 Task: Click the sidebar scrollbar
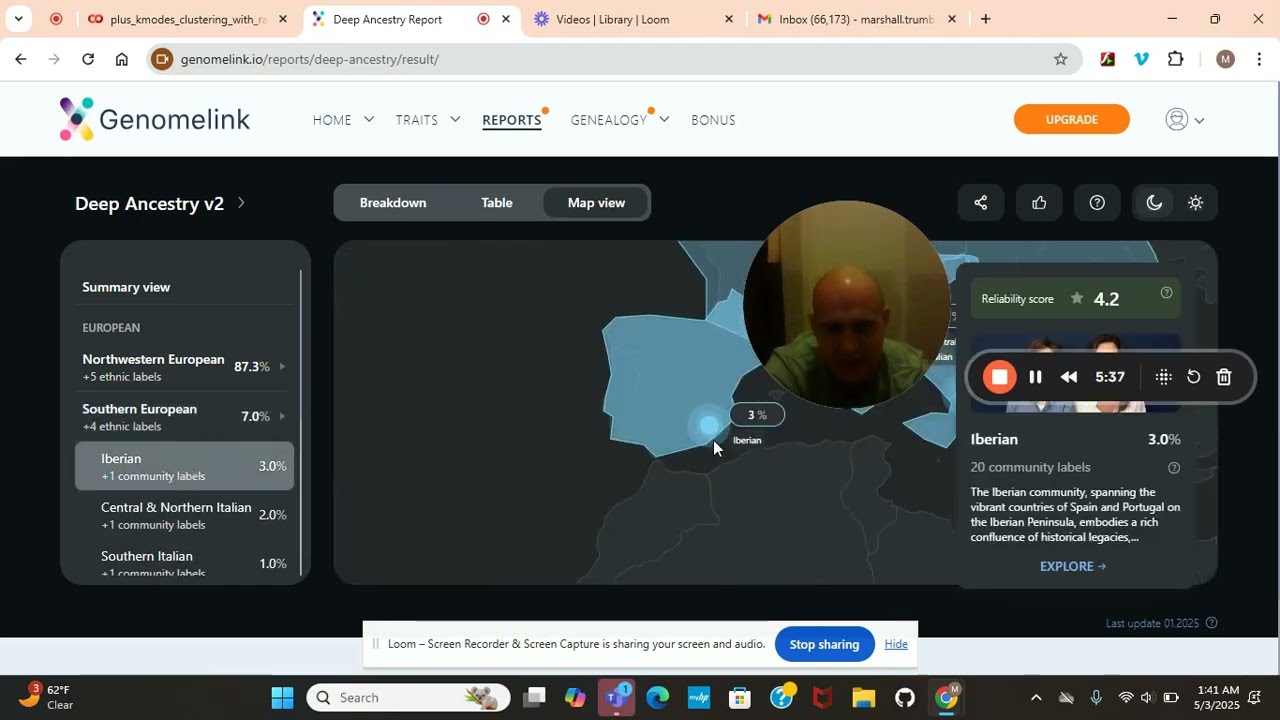[x=300, y=420]
